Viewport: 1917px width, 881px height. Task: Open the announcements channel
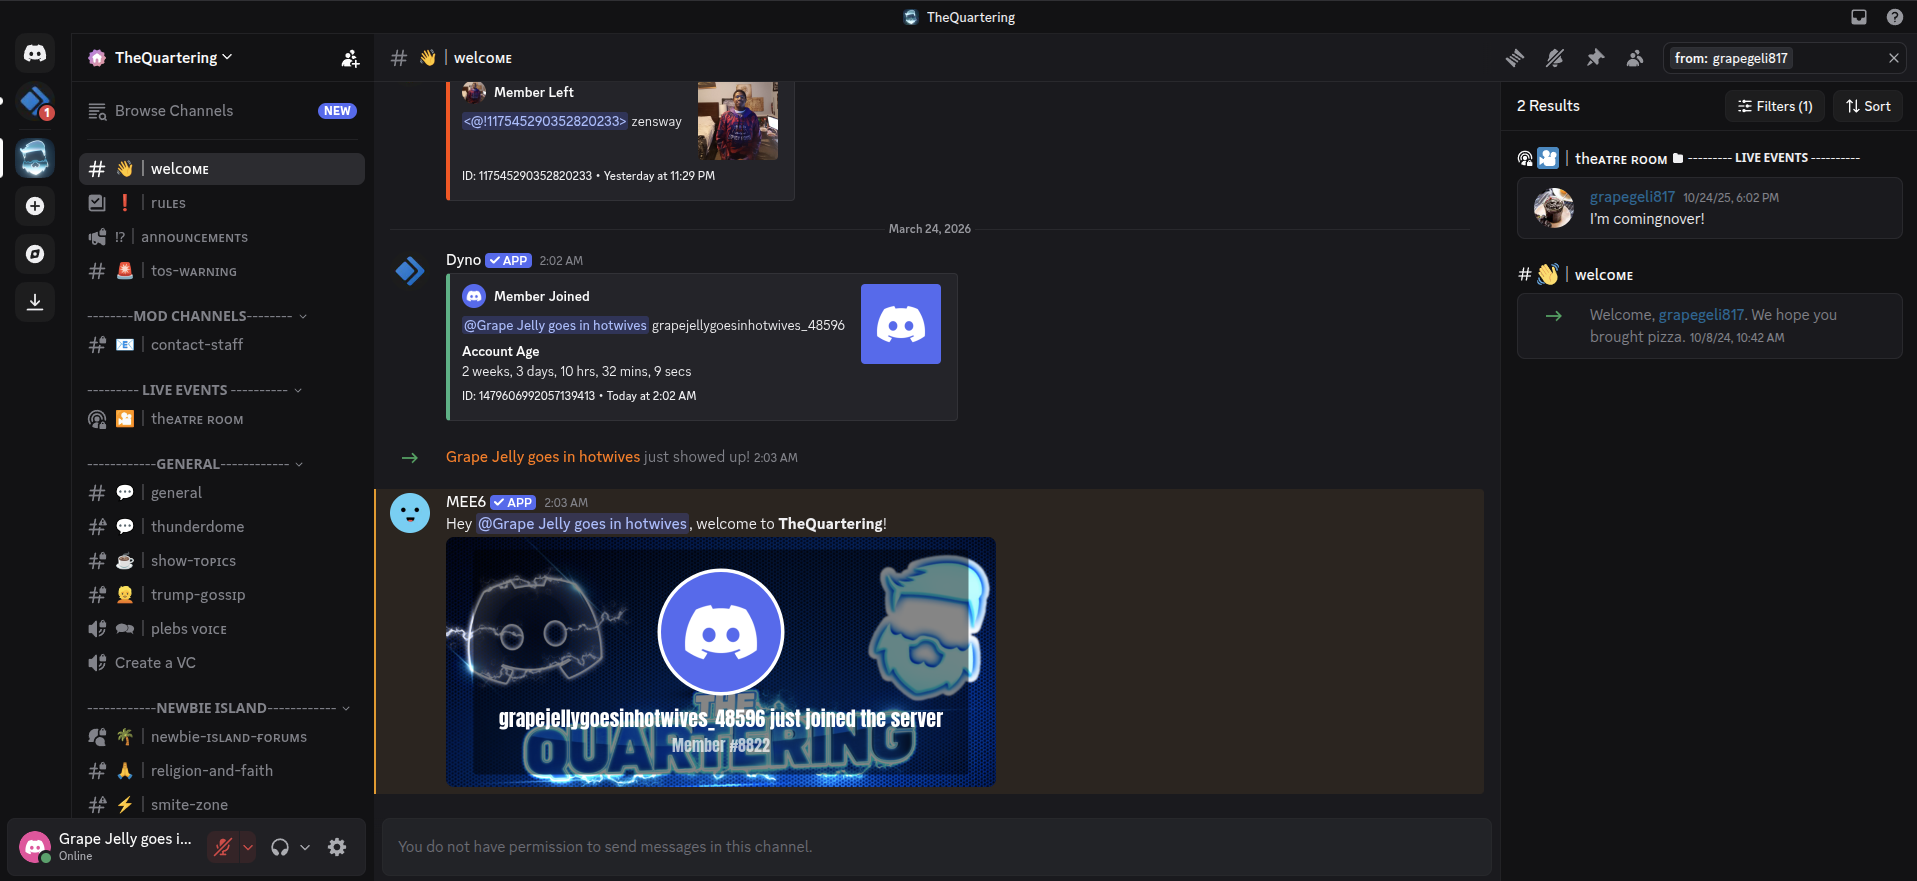[222, 237]
